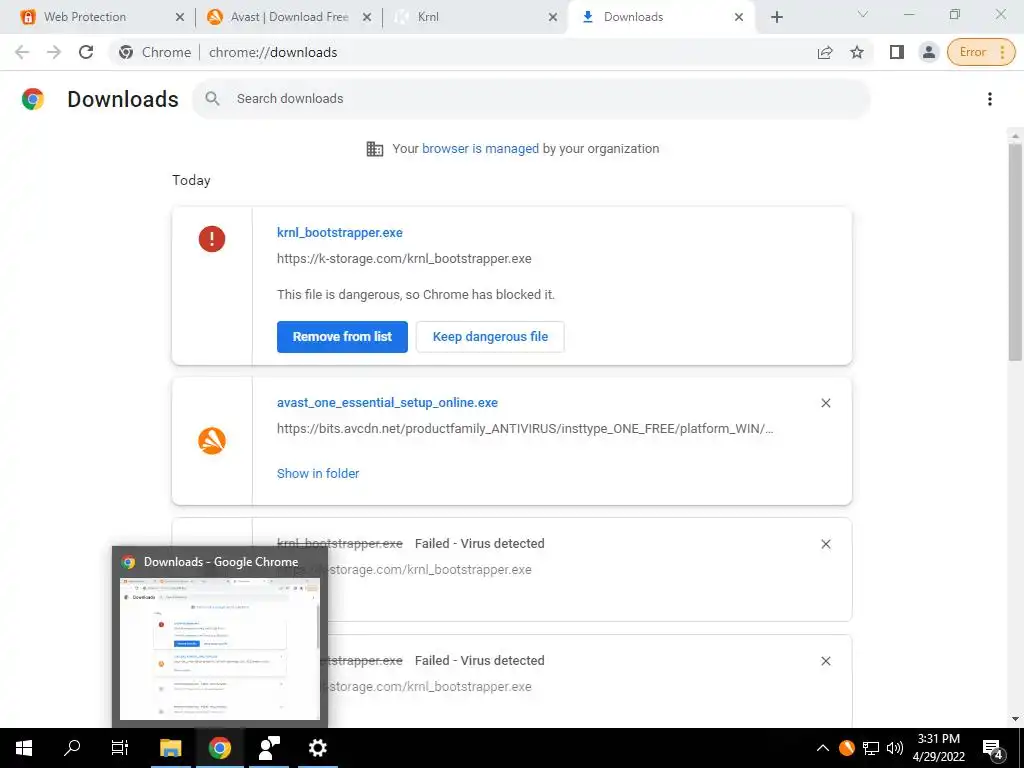The width and height of the screenshot is (1024, 768).
Task: Click the browser forward arrow
Action: pyautogui.click(x=54, y=52)
